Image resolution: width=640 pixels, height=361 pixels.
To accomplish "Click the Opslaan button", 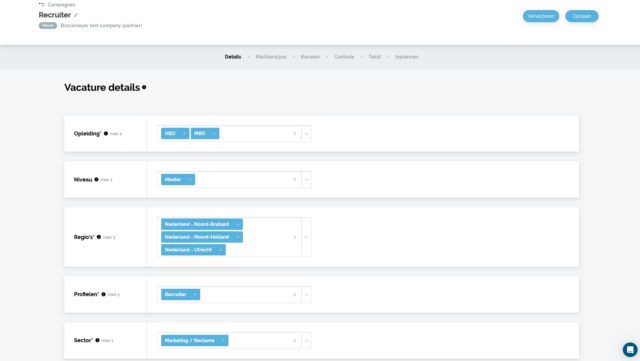I will [x=582, y=16].
